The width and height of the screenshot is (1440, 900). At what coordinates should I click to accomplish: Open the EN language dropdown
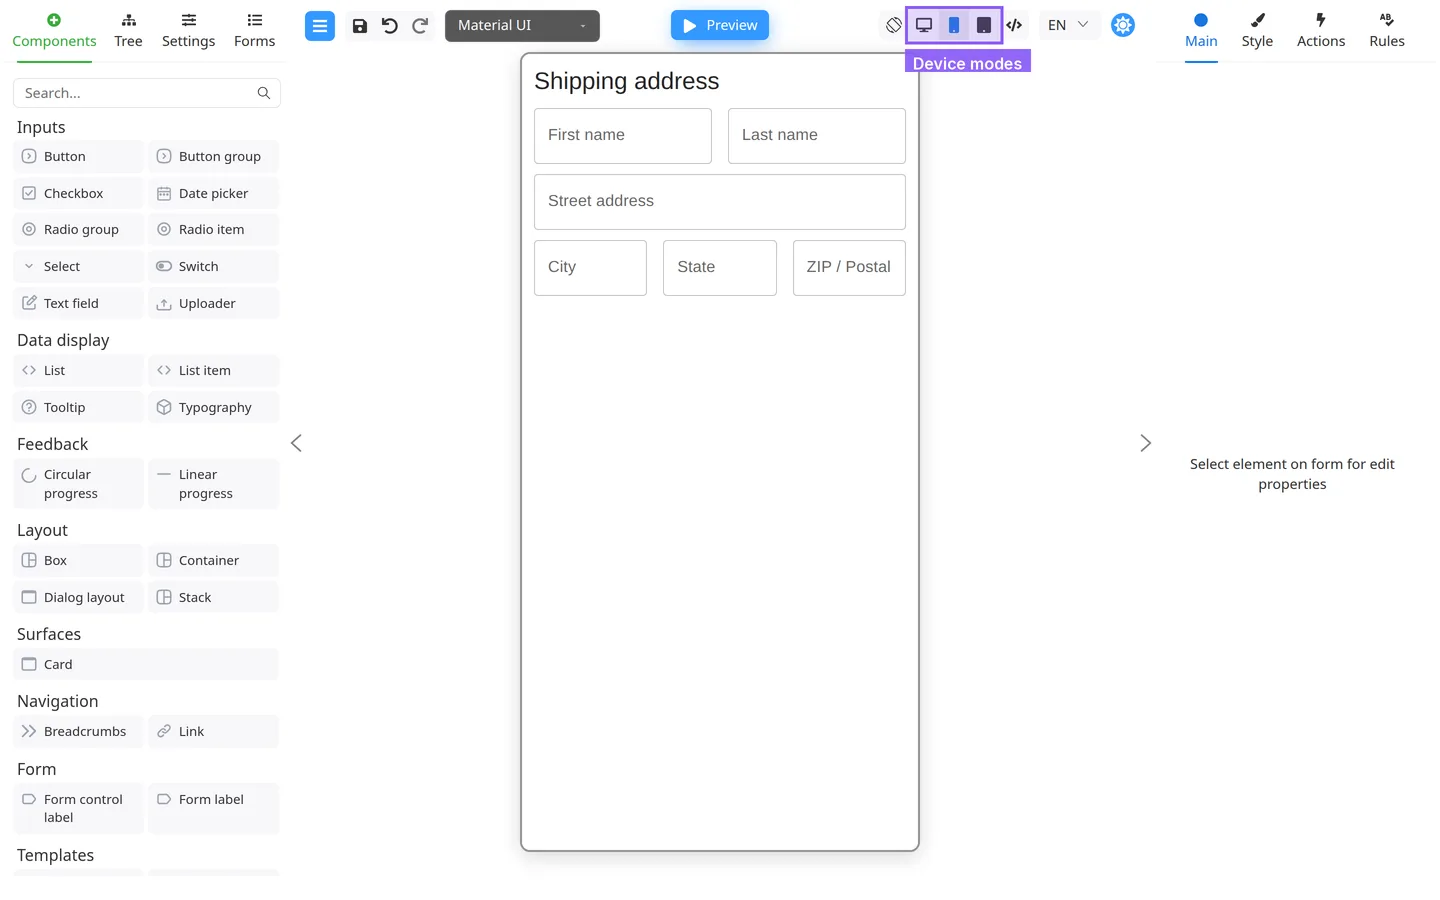[1068, 25]
